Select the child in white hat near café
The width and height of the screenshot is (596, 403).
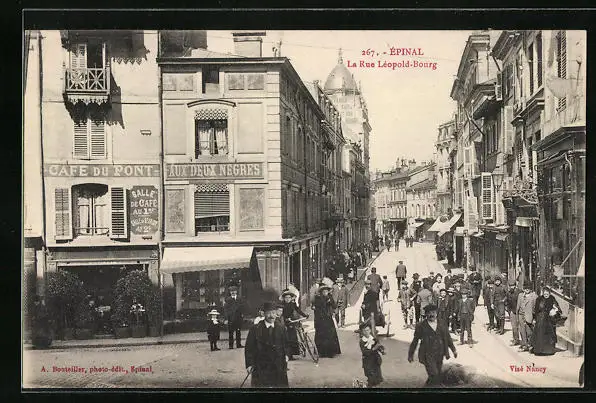click(214, 330)
